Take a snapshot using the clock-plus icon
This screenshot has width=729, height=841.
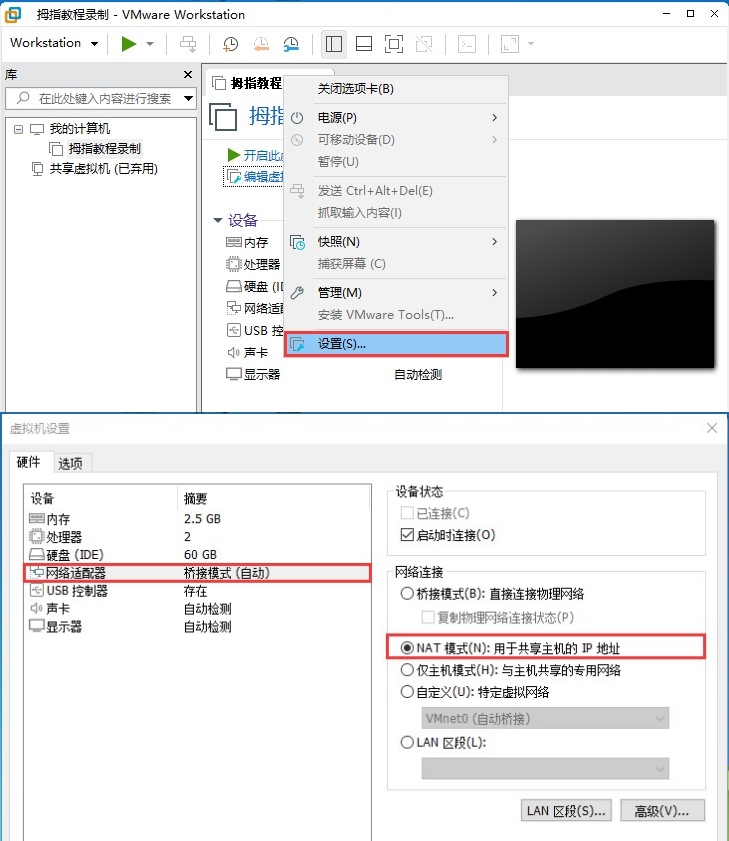coord(230,44)
